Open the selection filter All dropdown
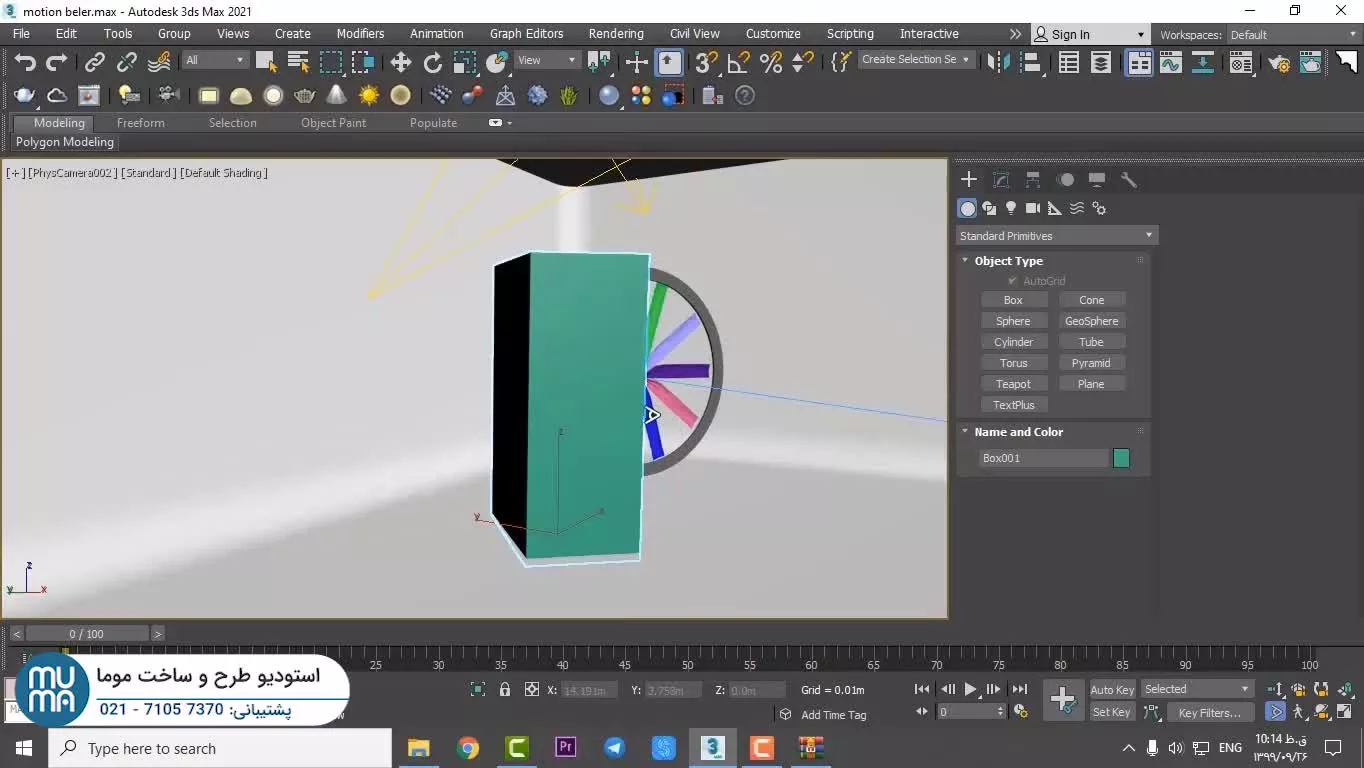 tap(214, 60)
